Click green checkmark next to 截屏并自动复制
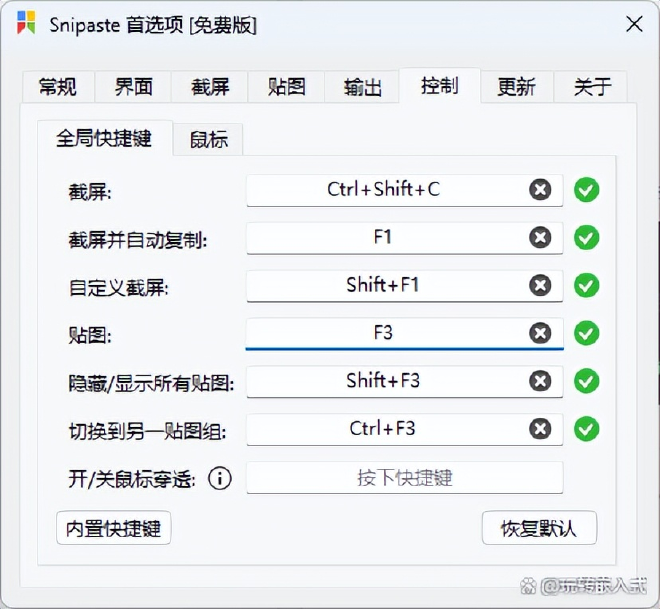 (586, 238)
